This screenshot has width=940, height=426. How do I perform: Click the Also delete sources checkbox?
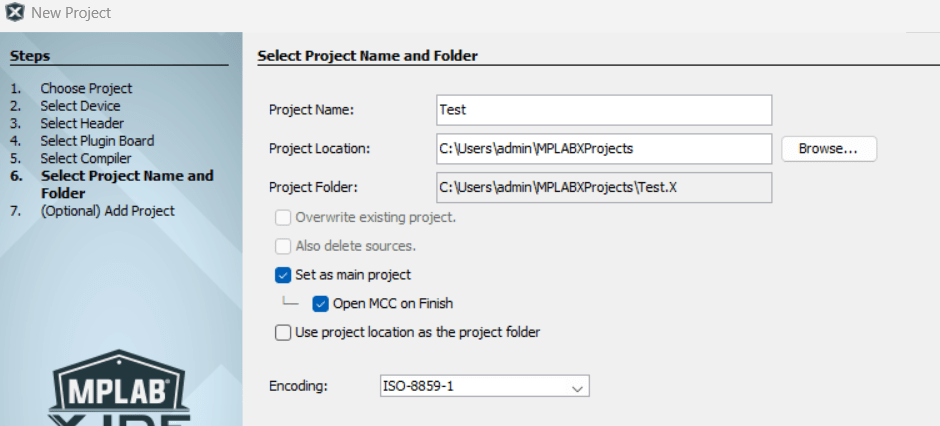(x=283, y=246)
